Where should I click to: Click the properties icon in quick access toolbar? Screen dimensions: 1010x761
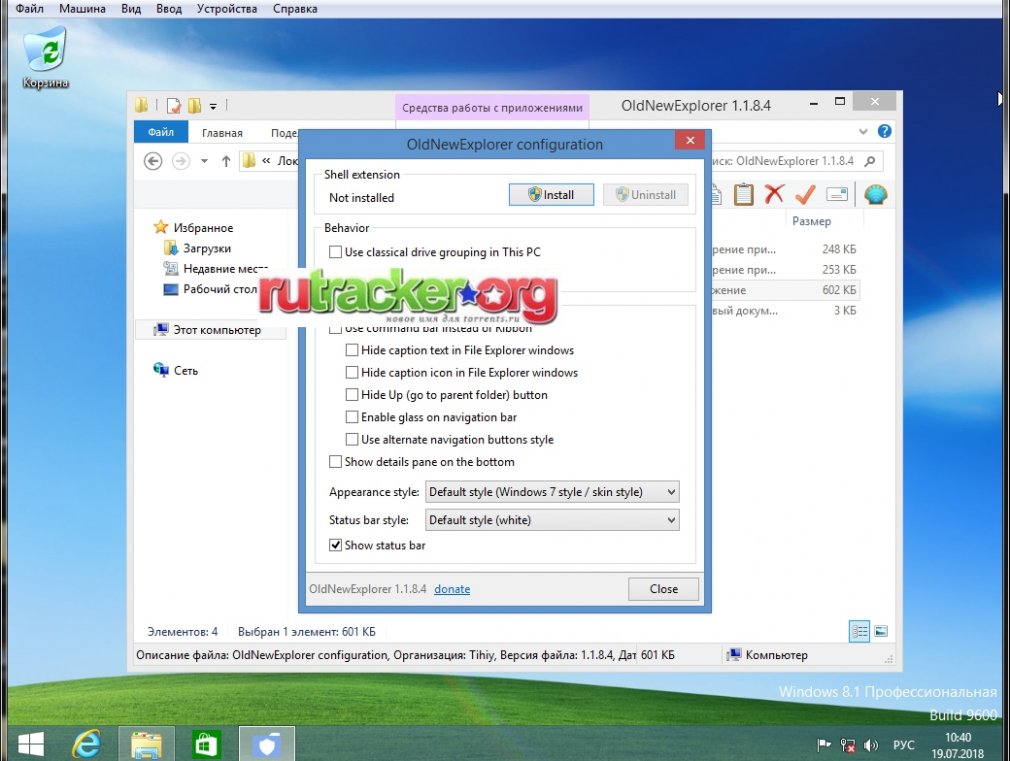[174, 105]
